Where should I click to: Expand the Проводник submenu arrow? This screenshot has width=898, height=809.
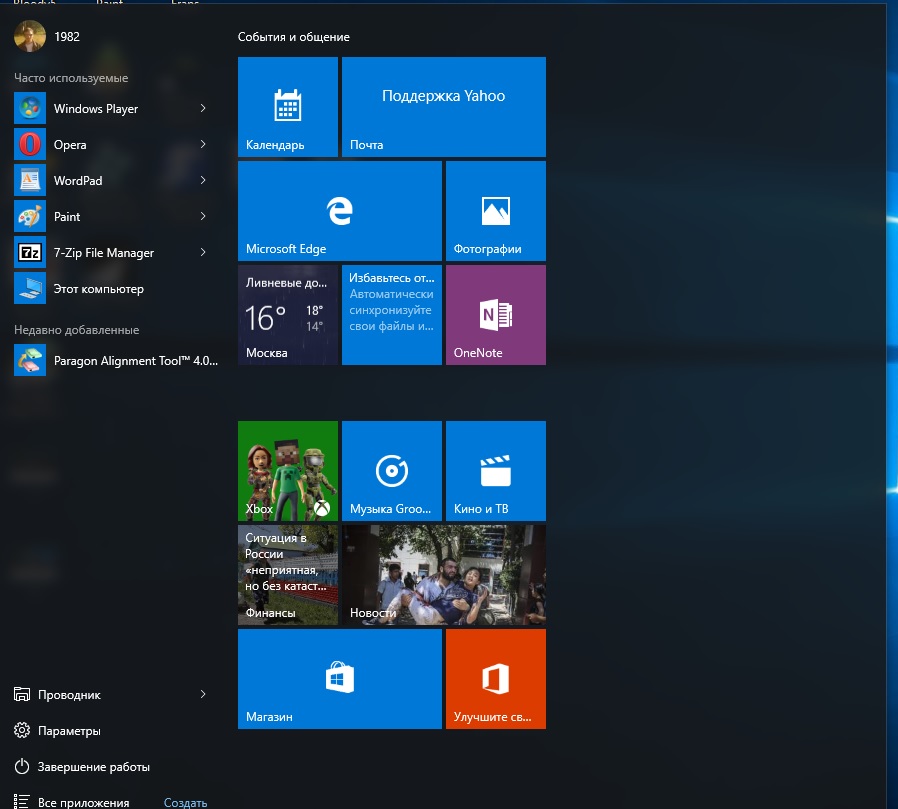coord(203,694)
